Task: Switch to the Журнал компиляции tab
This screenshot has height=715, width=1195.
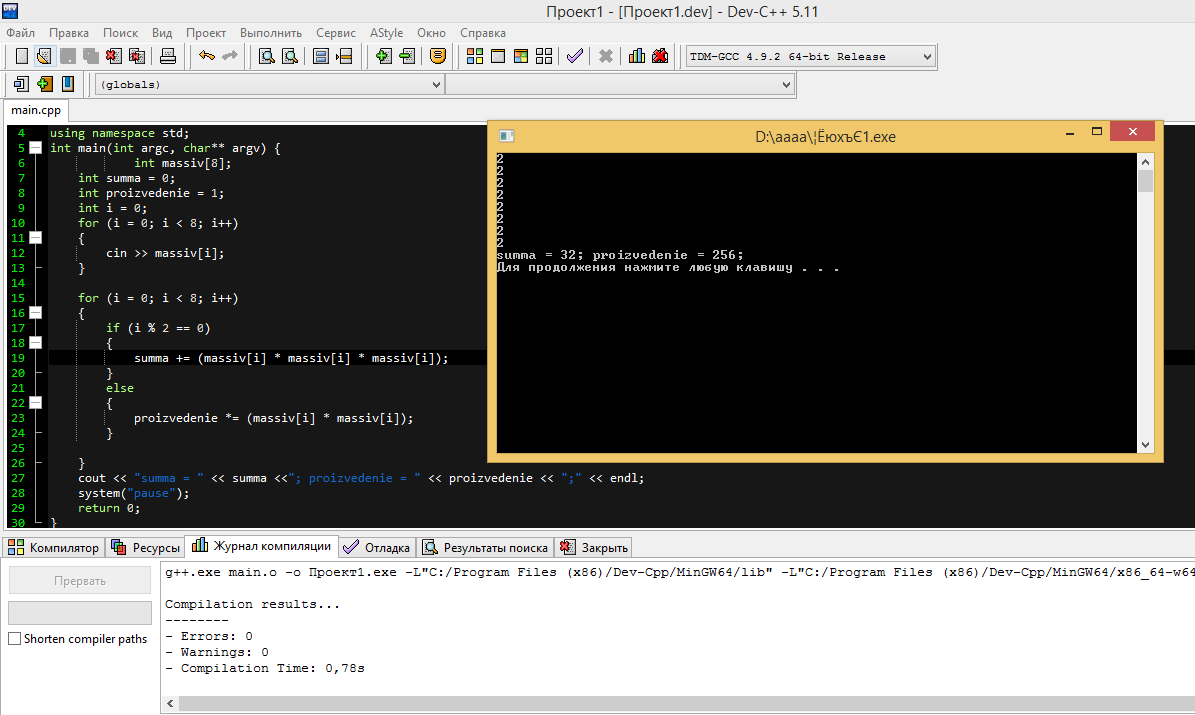Action: (x=261, y=546)
